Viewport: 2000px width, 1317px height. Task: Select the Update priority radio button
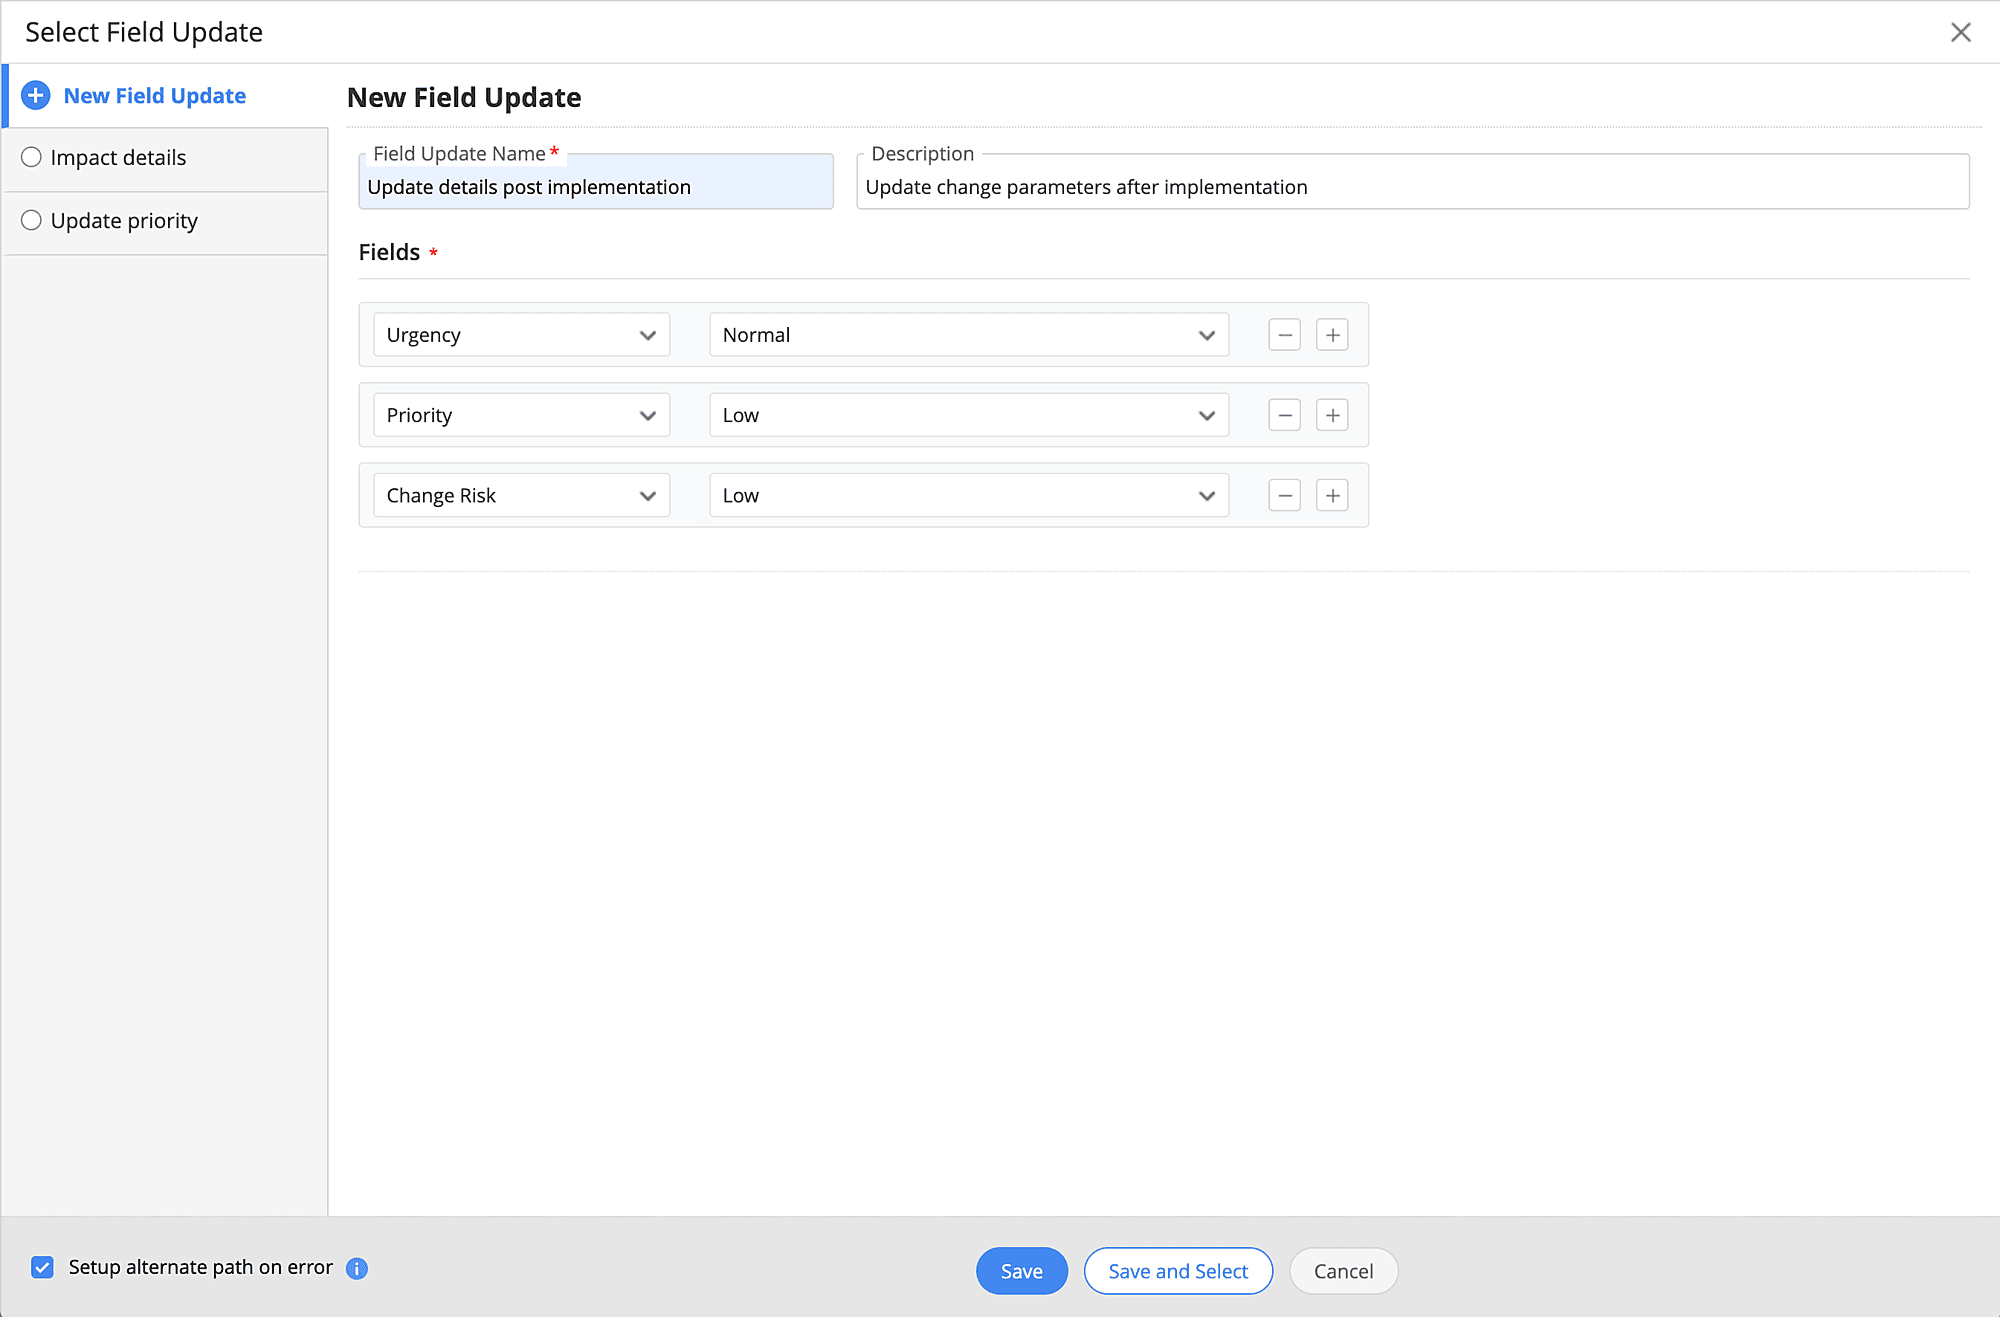click(32, 220)
